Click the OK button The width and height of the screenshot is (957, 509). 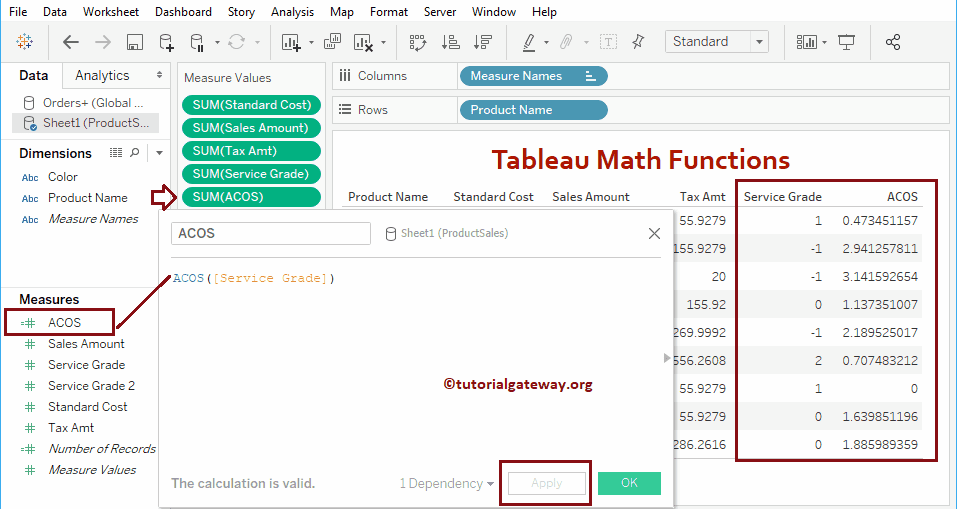(x=629, y=483)
